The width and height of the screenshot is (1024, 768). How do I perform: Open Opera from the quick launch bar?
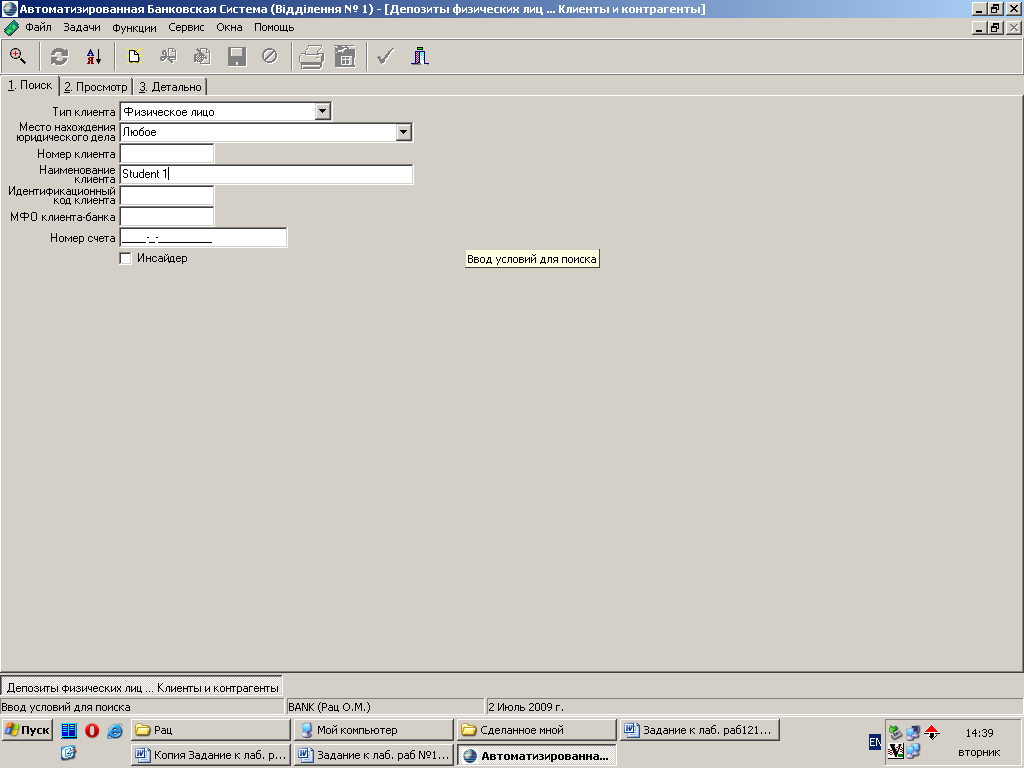tap(92, 730)
